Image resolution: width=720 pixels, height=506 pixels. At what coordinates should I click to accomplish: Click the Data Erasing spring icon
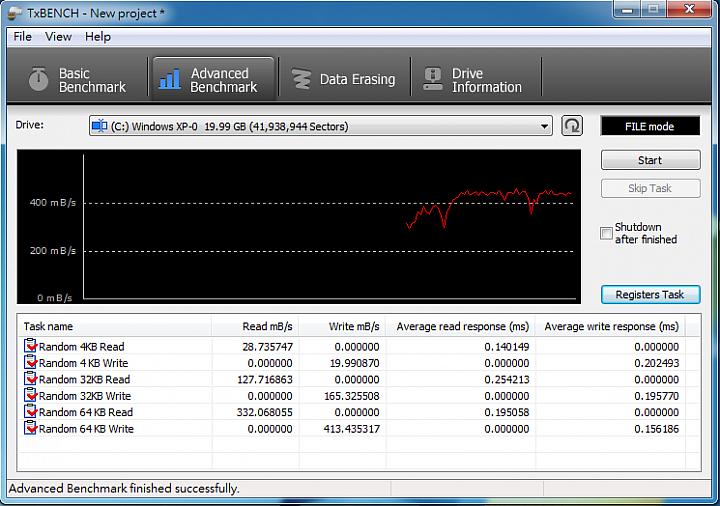301,79
